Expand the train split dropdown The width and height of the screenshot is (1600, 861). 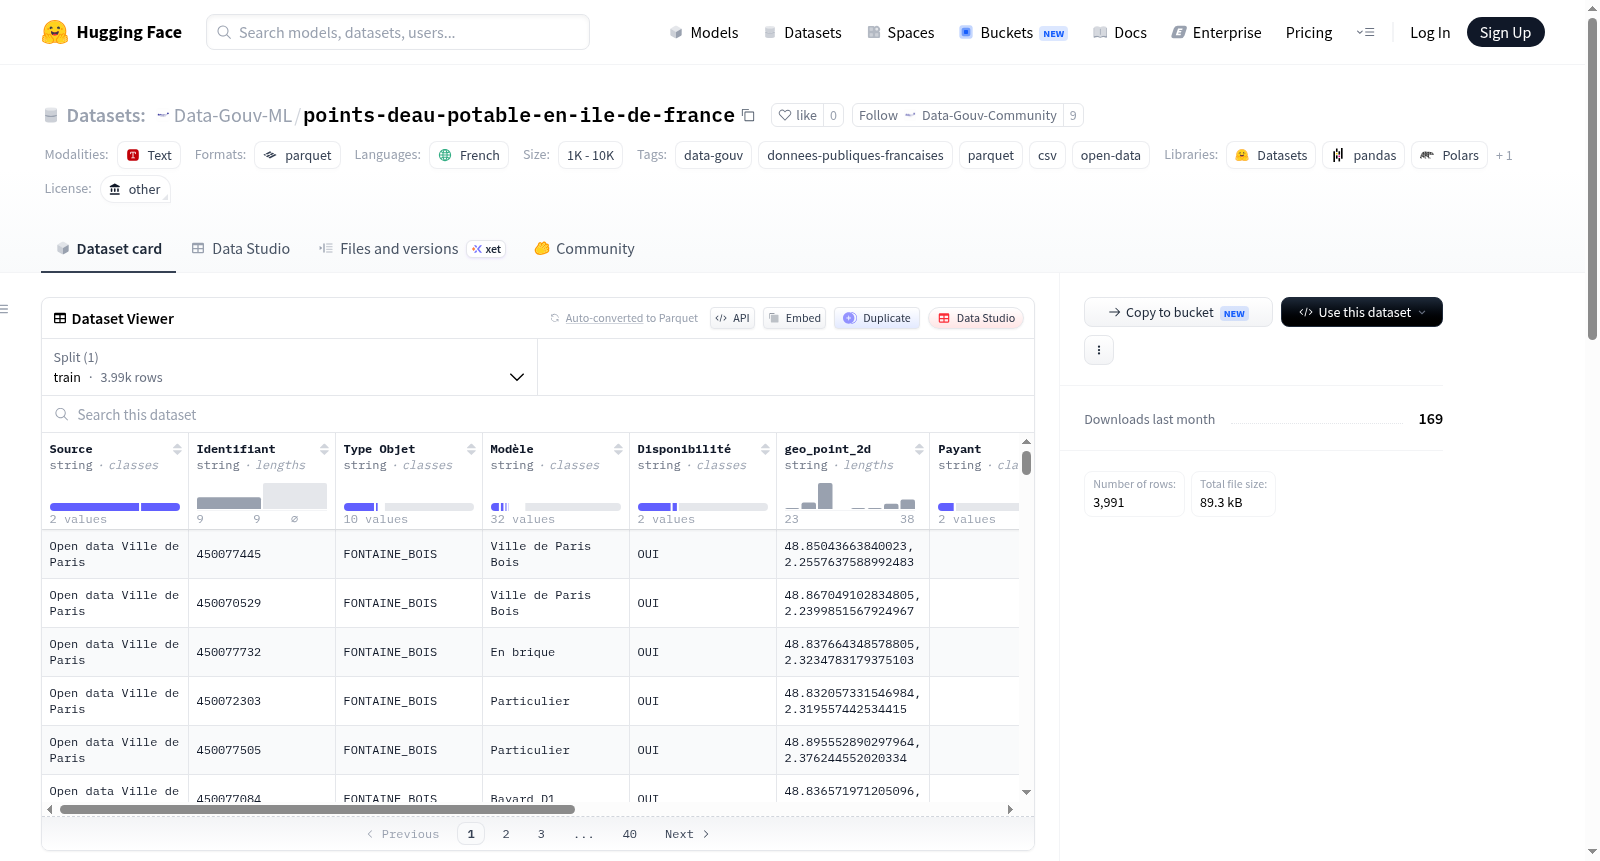[x=290, y=367]
